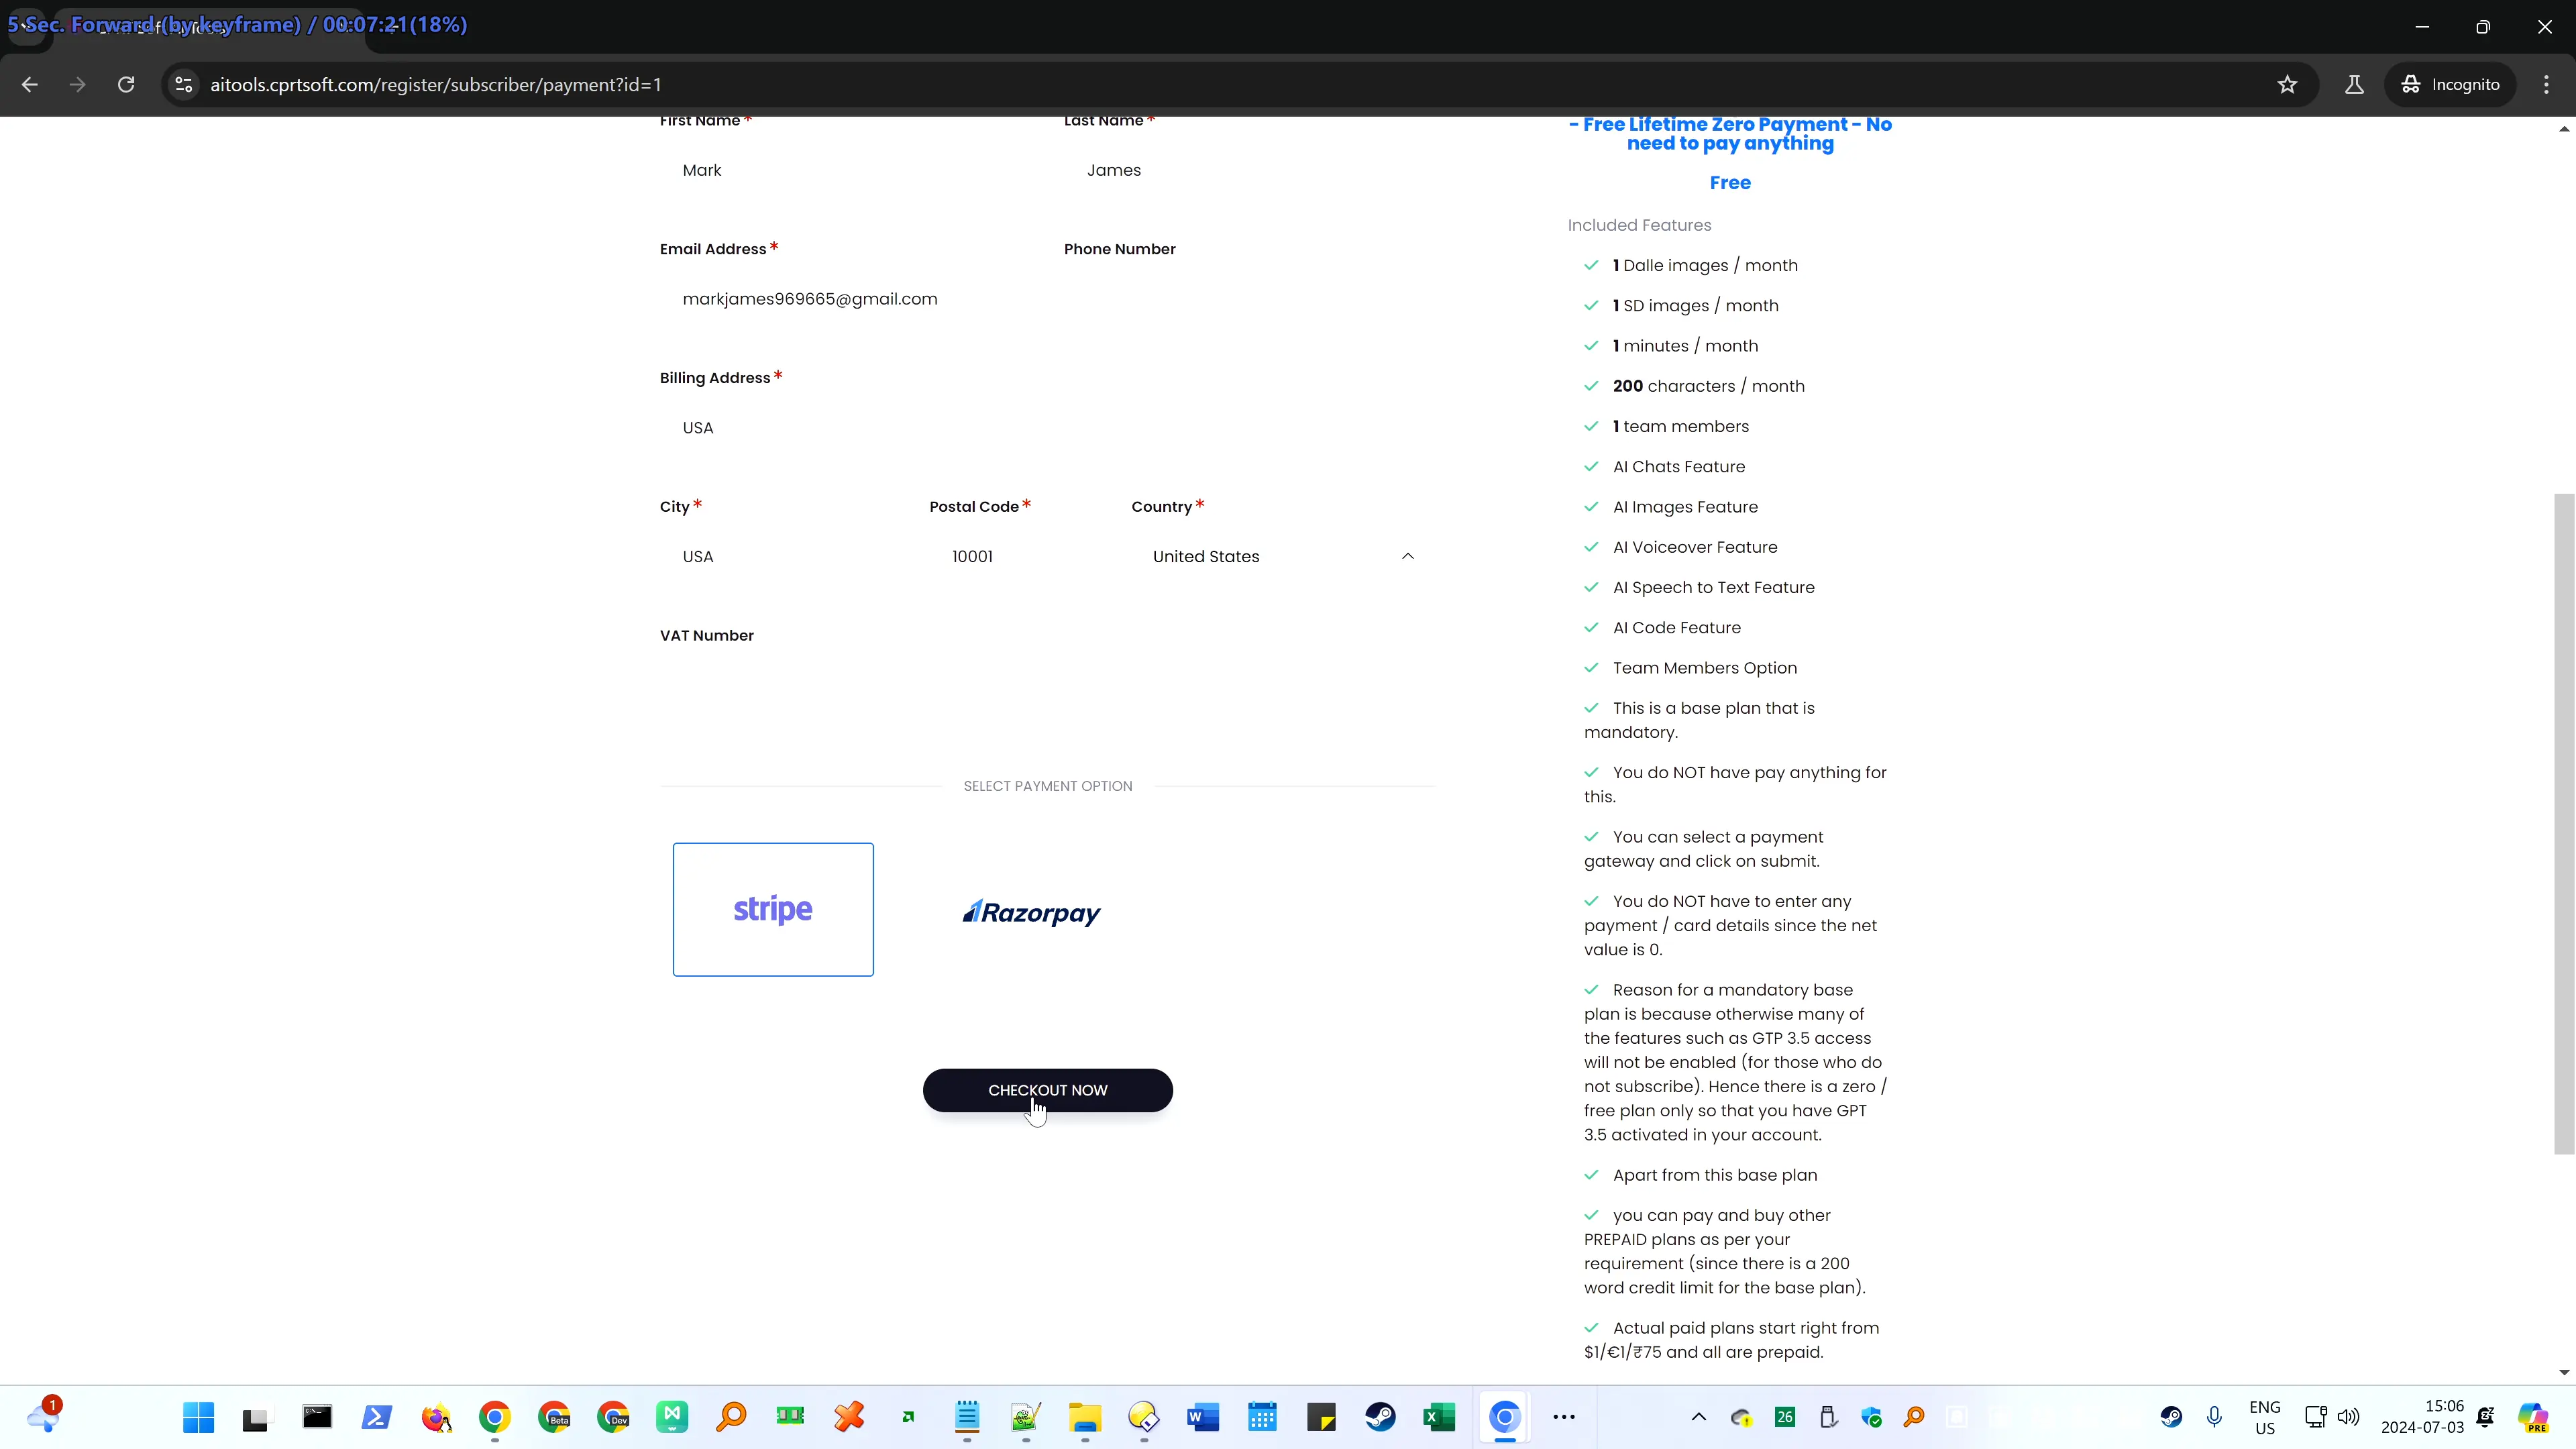Click the bookmark star icon in address bar
Viewport: 2576px width, 1449px height.
[2288, 83]
